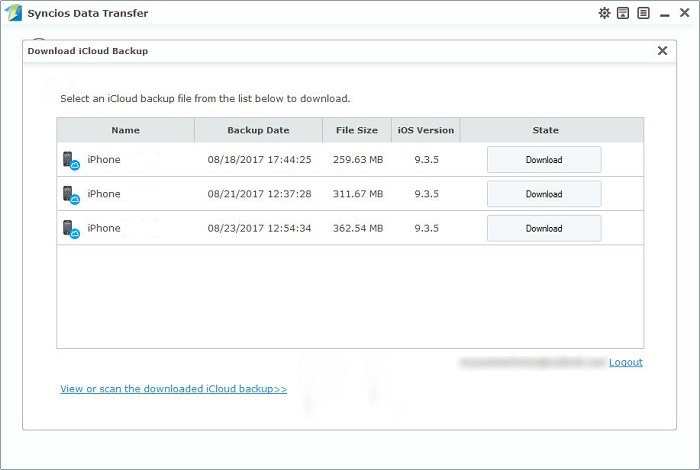Select iPhone icon for 08/18/2017 backup
The image size is (700, 470).
click(71, 161)
